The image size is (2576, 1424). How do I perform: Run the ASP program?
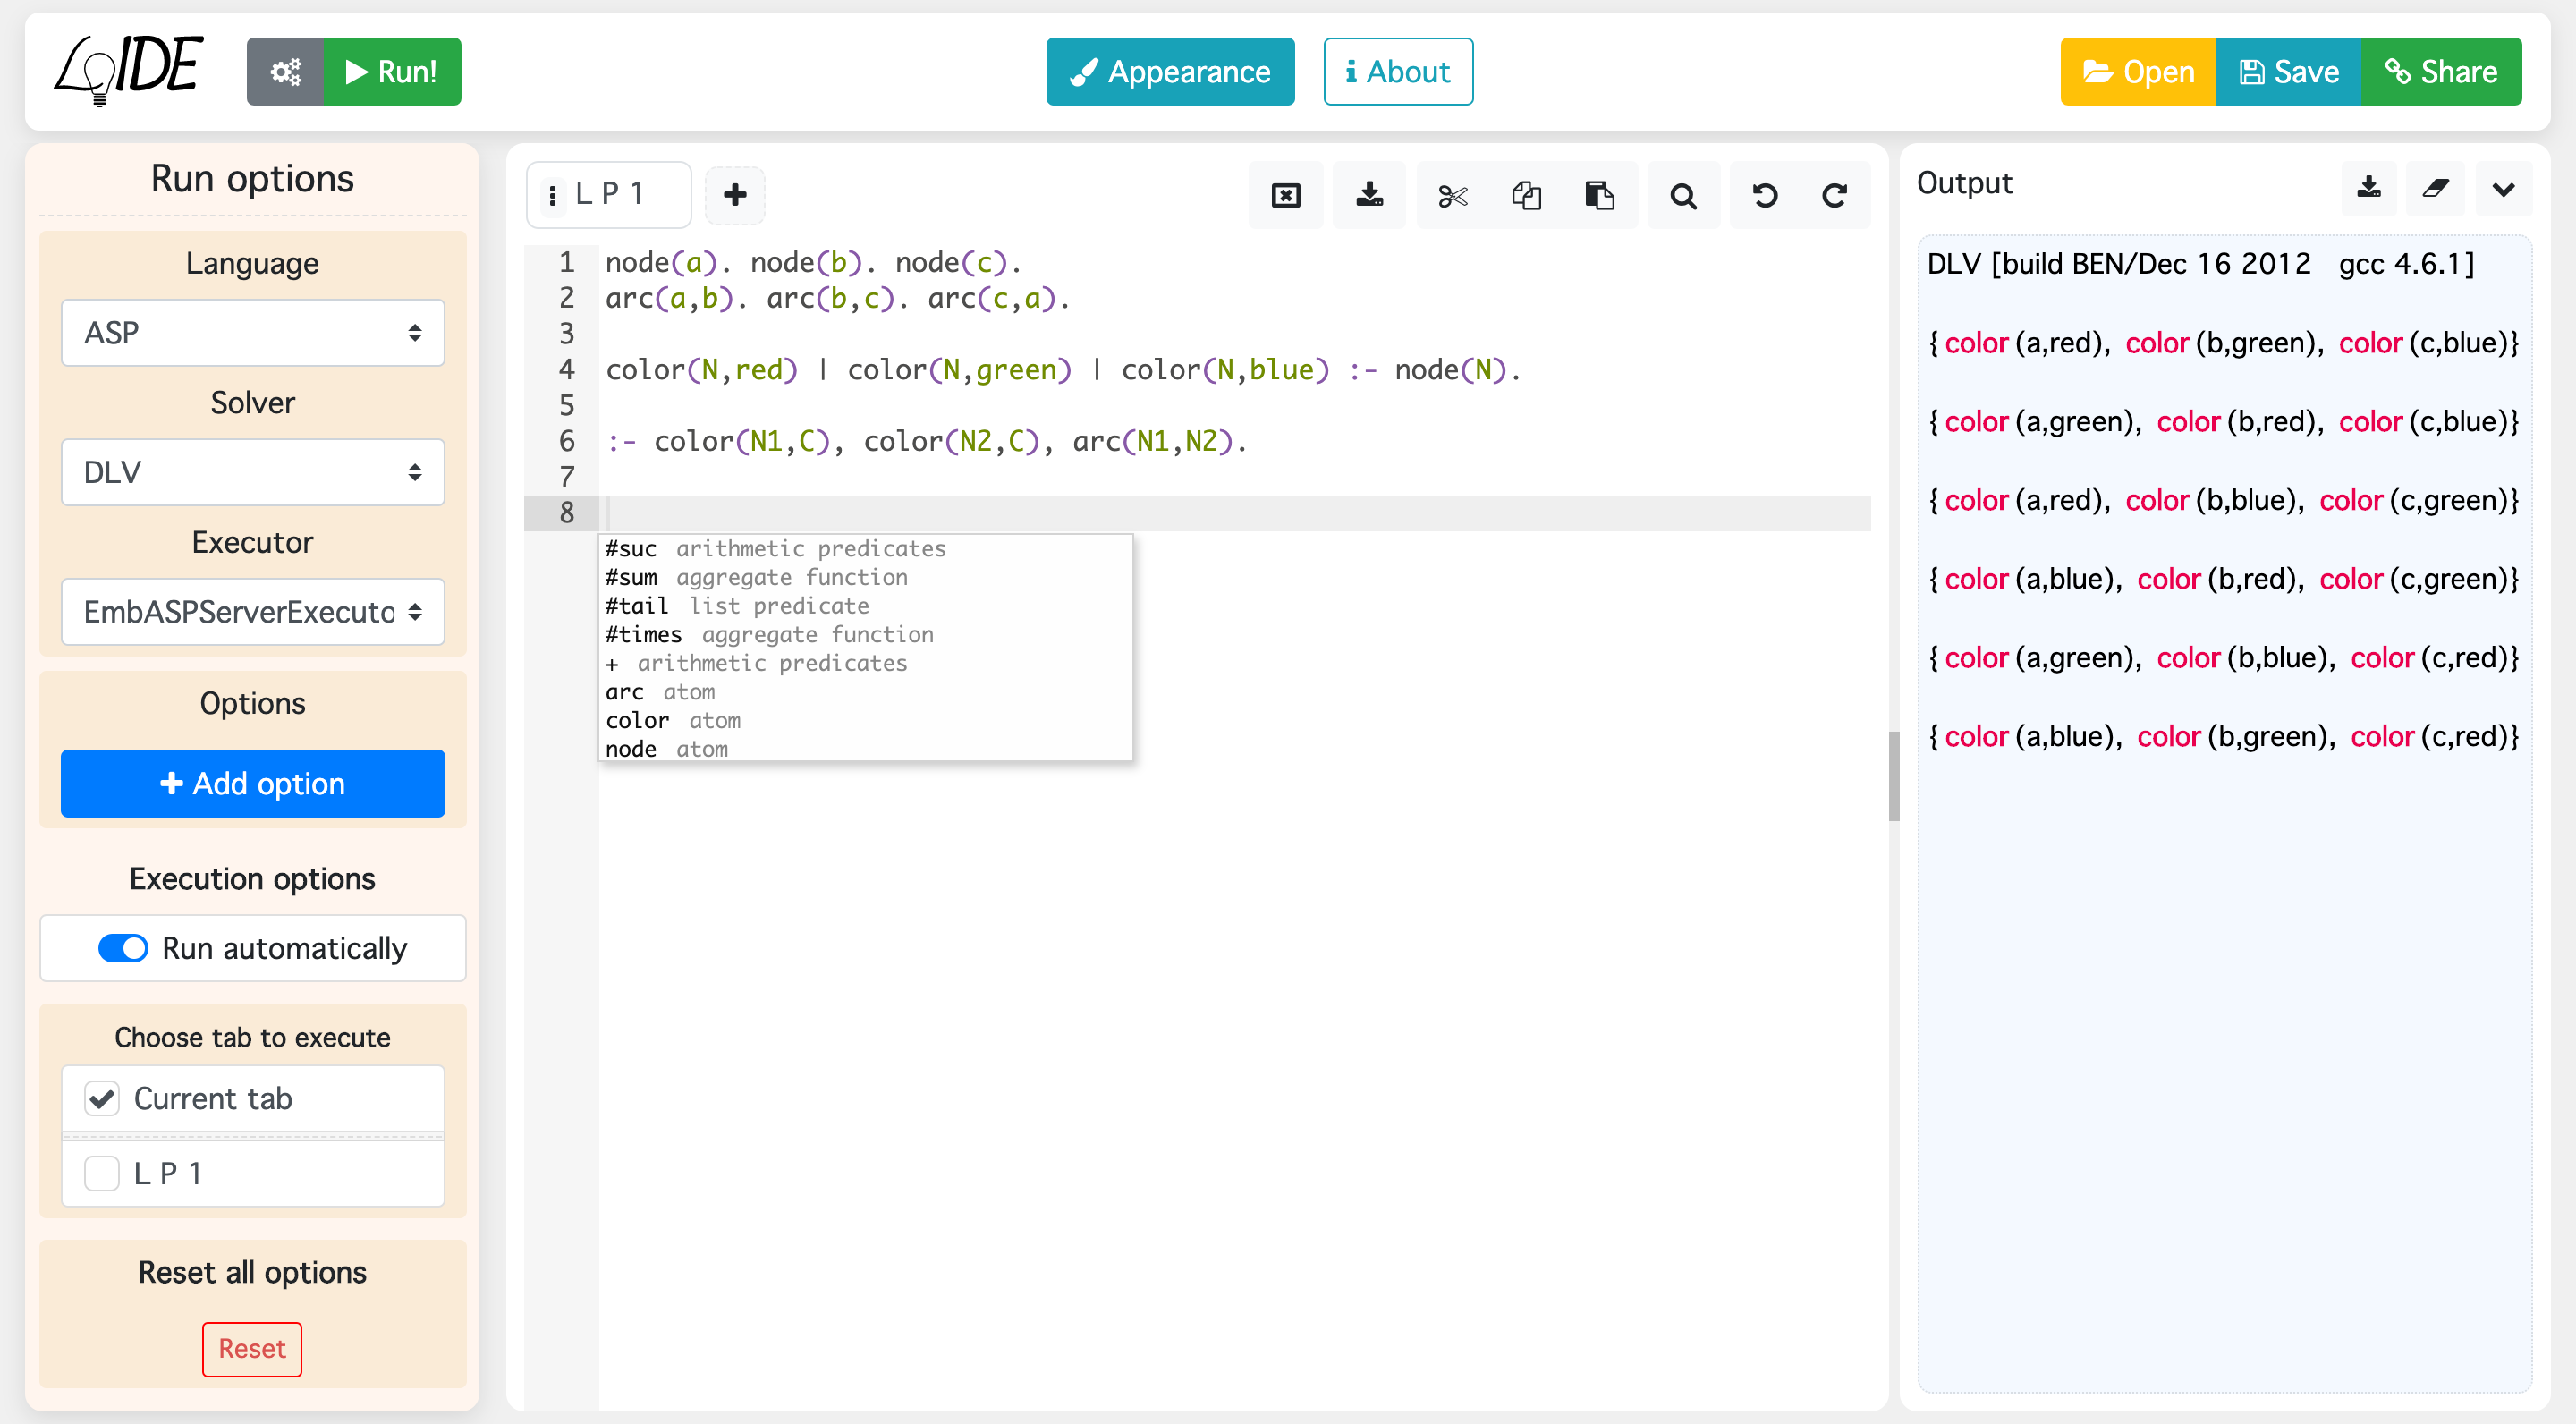pyautogui.click(x=391, y=71)
